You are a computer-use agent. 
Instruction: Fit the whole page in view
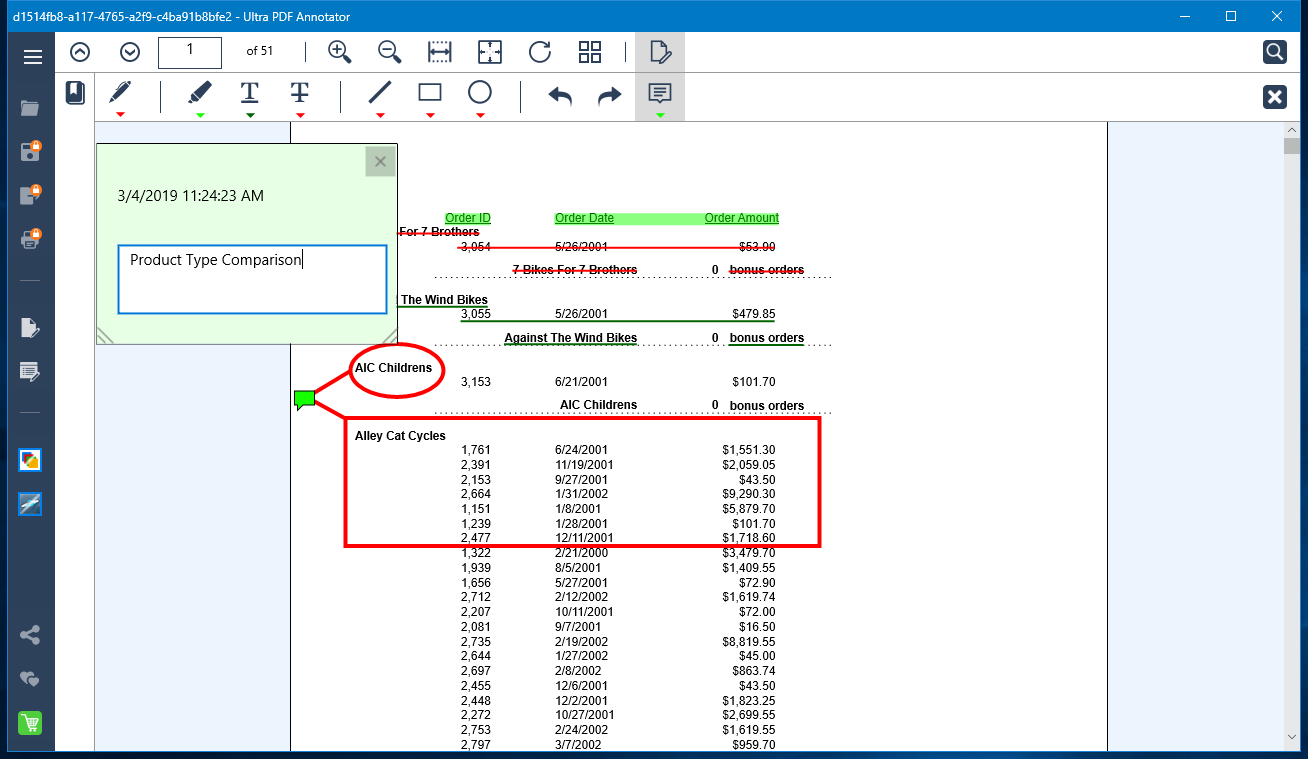pos(490,52)
